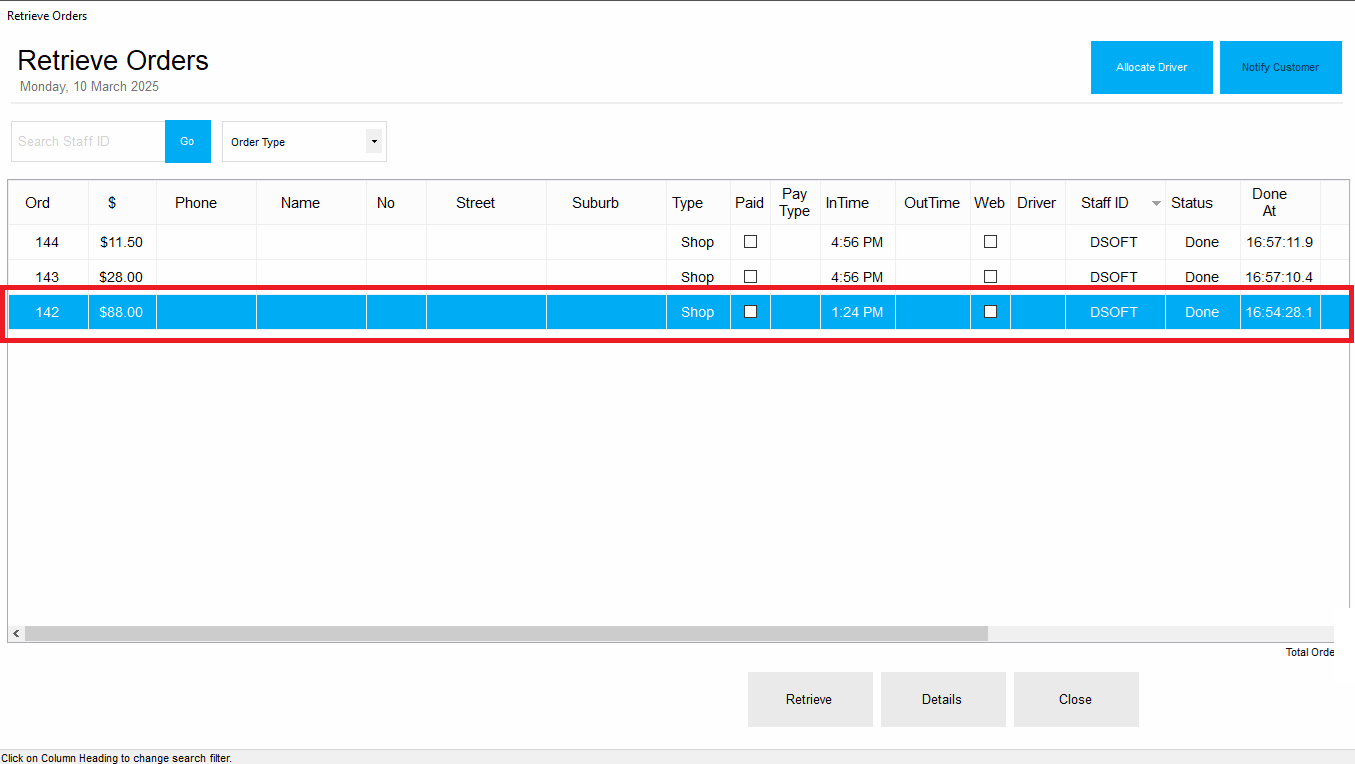Click the Allocate Driver button

coord(1151,67)
